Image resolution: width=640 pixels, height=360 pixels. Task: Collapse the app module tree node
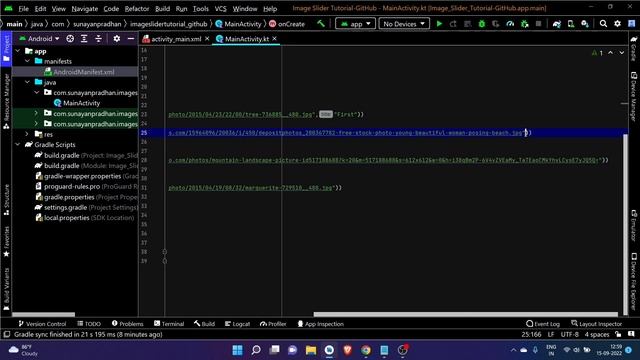[18, 51]
